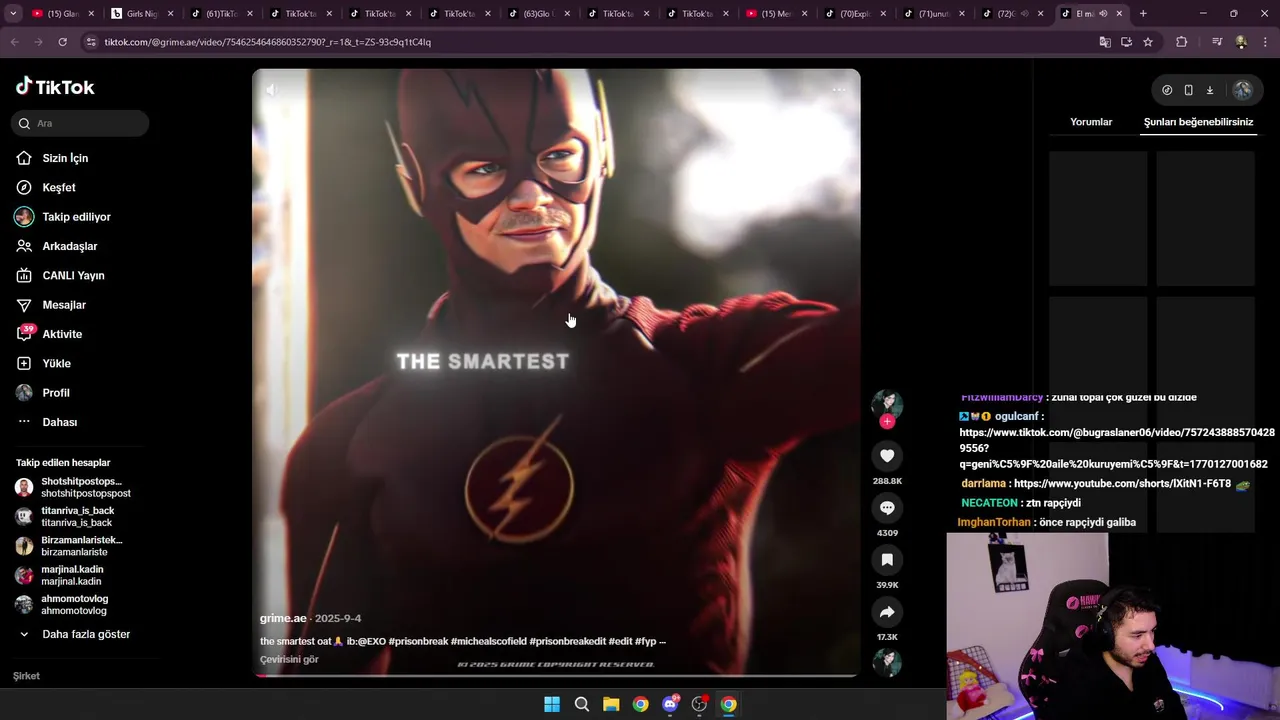Open a new browser tab
Image resolution: width=1280 pixels, height=720 pixels.
(1143, 14)
